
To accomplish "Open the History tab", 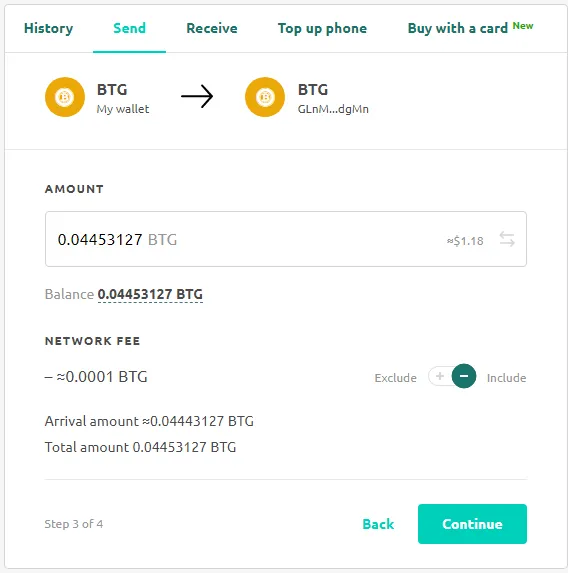I will coord(49,29).
